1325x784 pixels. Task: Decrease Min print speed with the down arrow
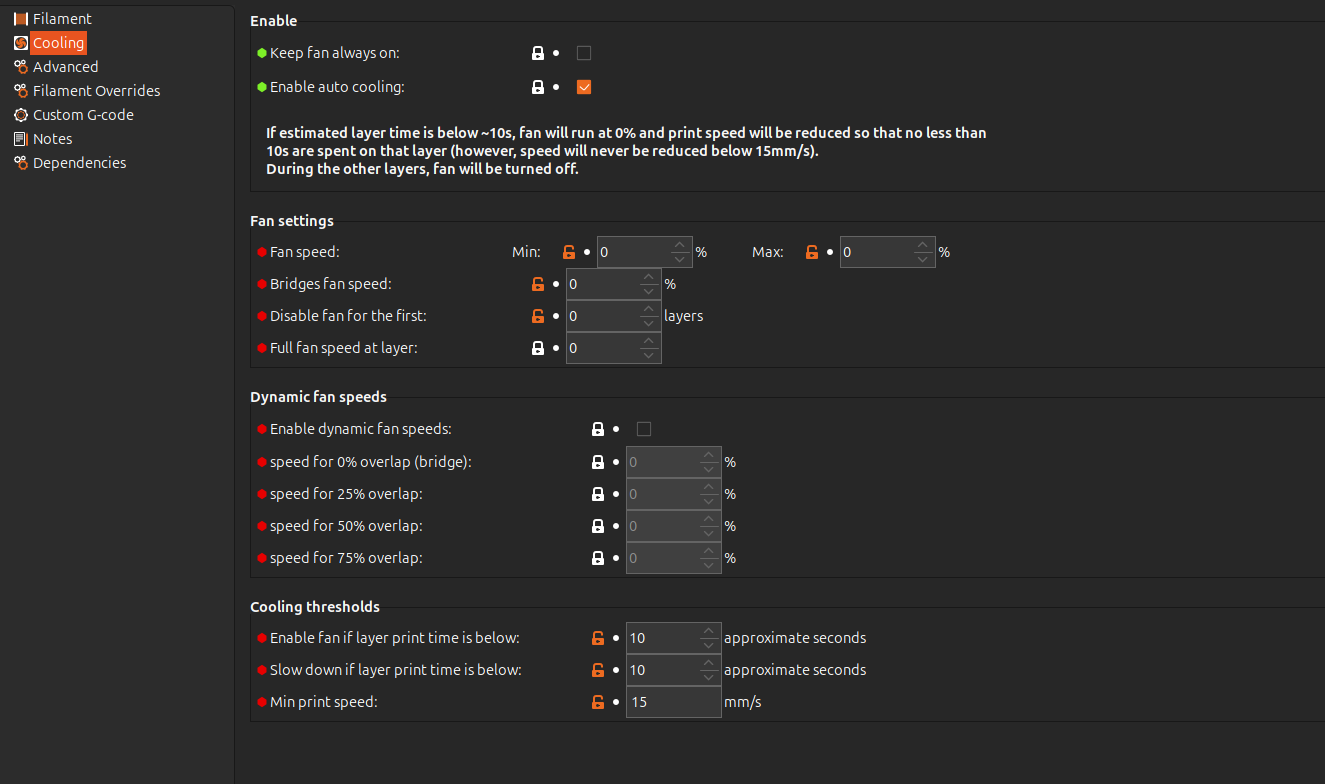(709, 709)
